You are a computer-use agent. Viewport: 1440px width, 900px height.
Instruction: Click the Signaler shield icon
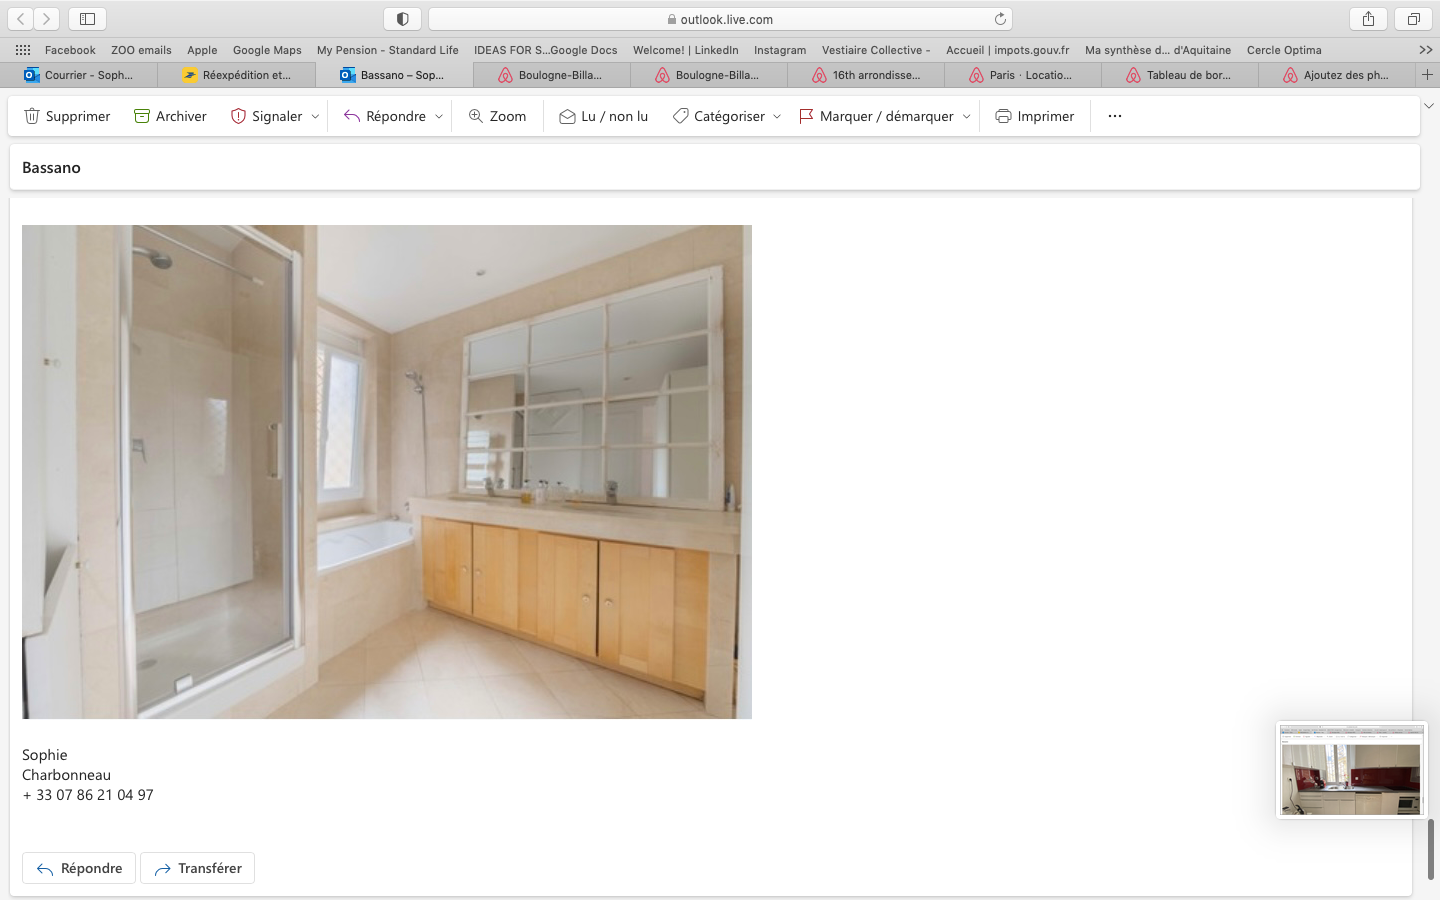(x=238, y=116)
